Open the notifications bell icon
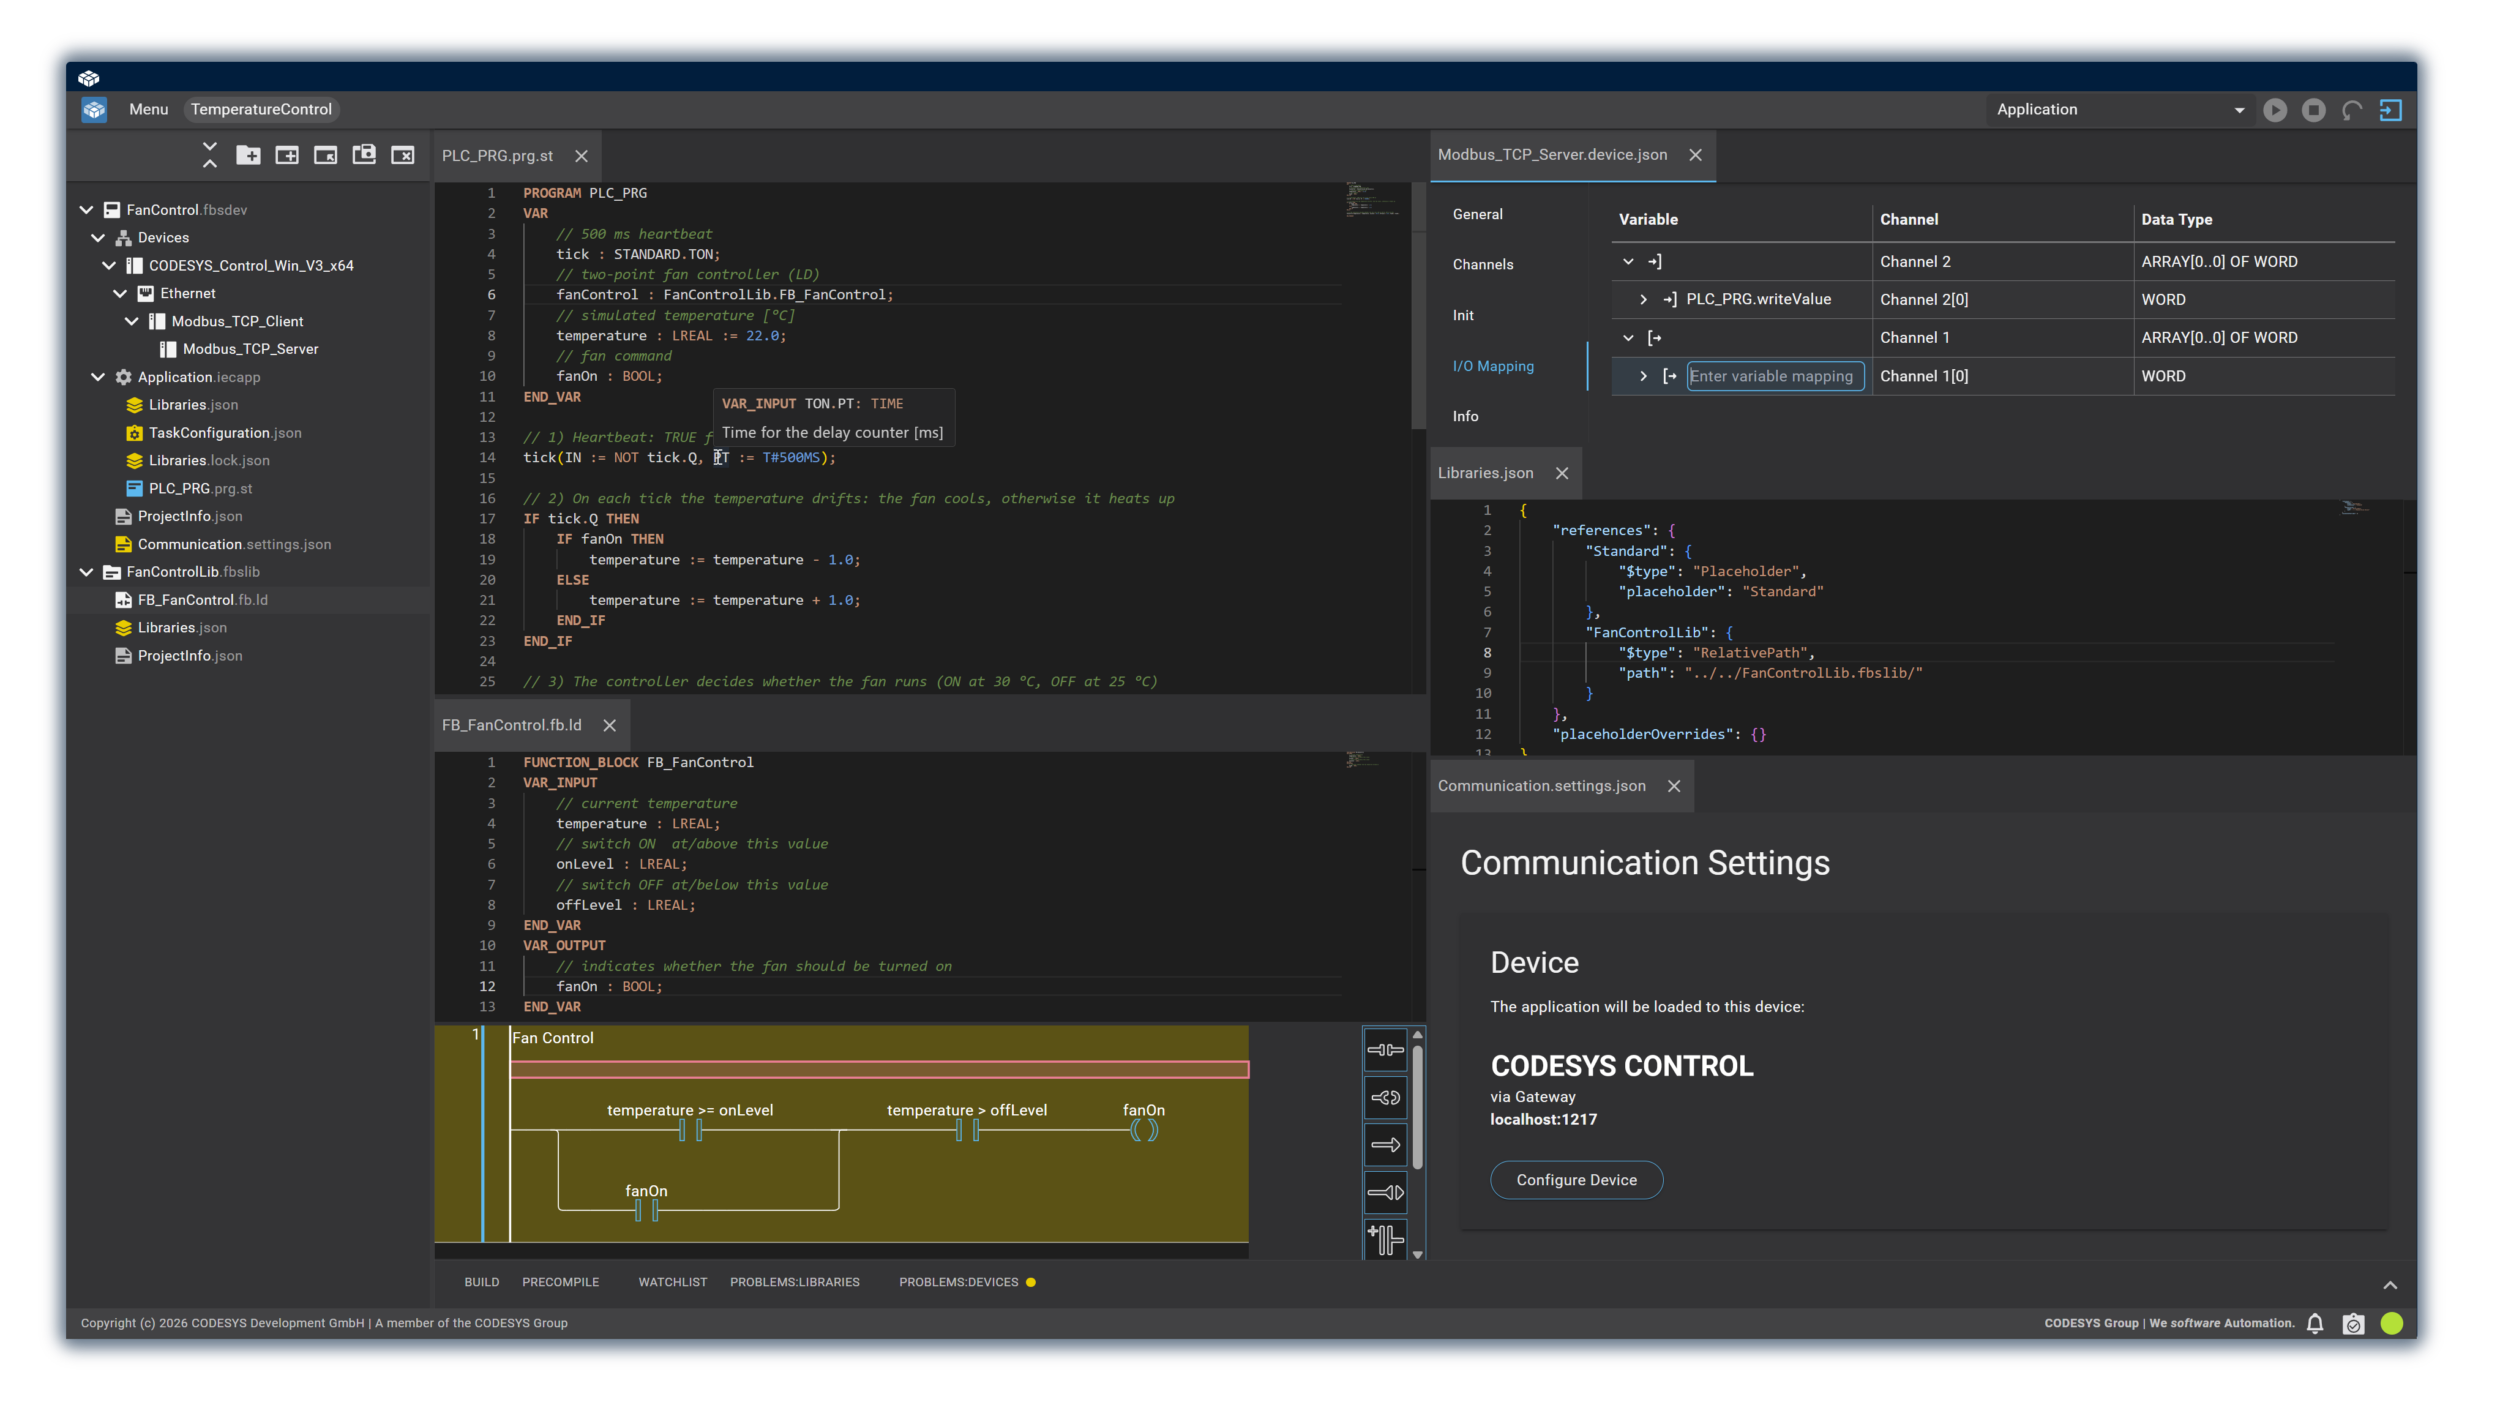Screen dimensions: 2500x1413 [2315, 1324]
